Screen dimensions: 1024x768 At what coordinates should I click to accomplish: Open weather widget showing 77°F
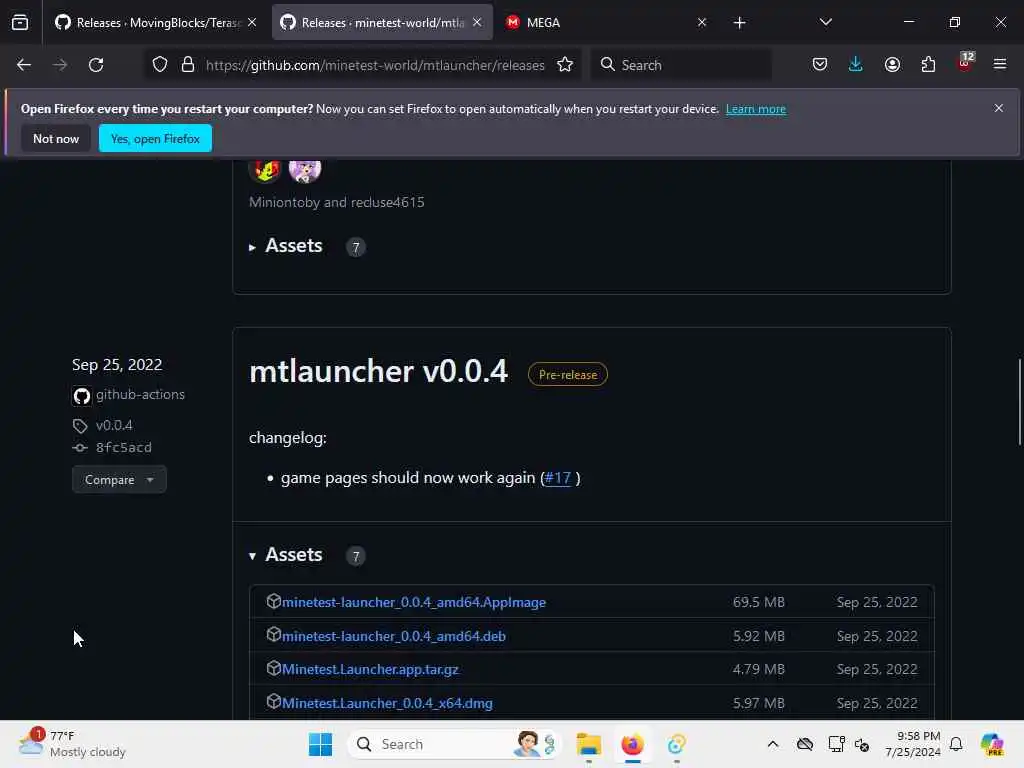(x=72, y=744)
